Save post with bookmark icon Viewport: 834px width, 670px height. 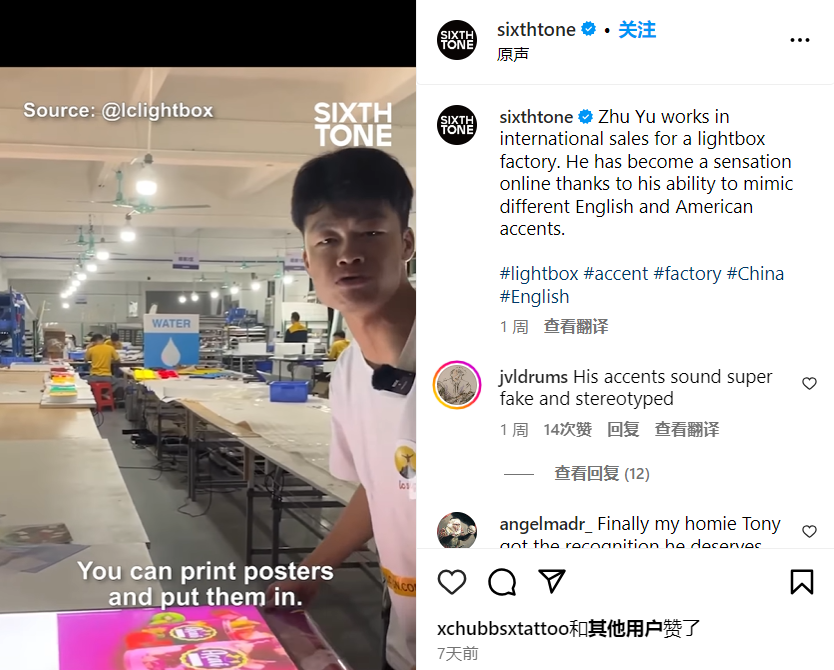[802, 581]
